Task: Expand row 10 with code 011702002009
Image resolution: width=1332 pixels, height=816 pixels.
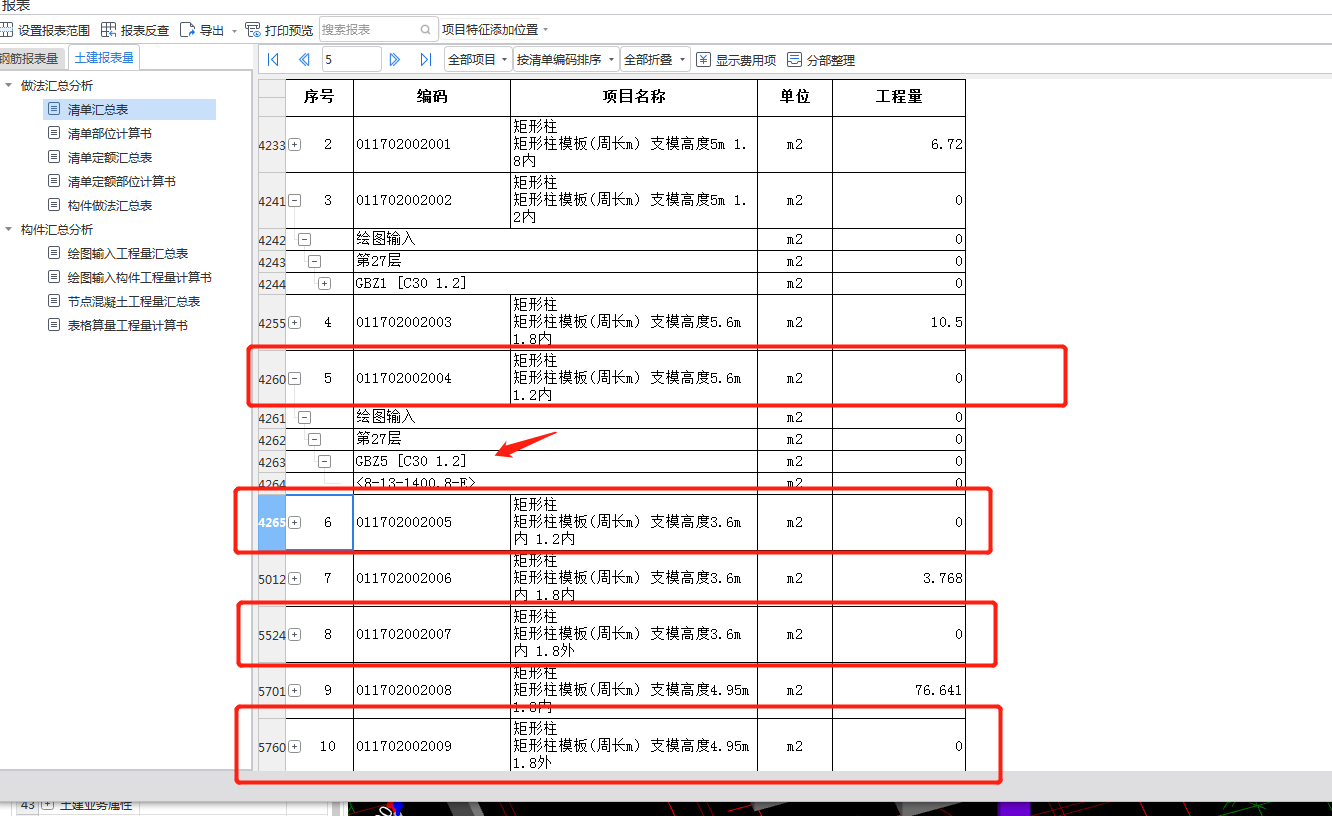Action: pyautogui.click(x=295, y=747)
